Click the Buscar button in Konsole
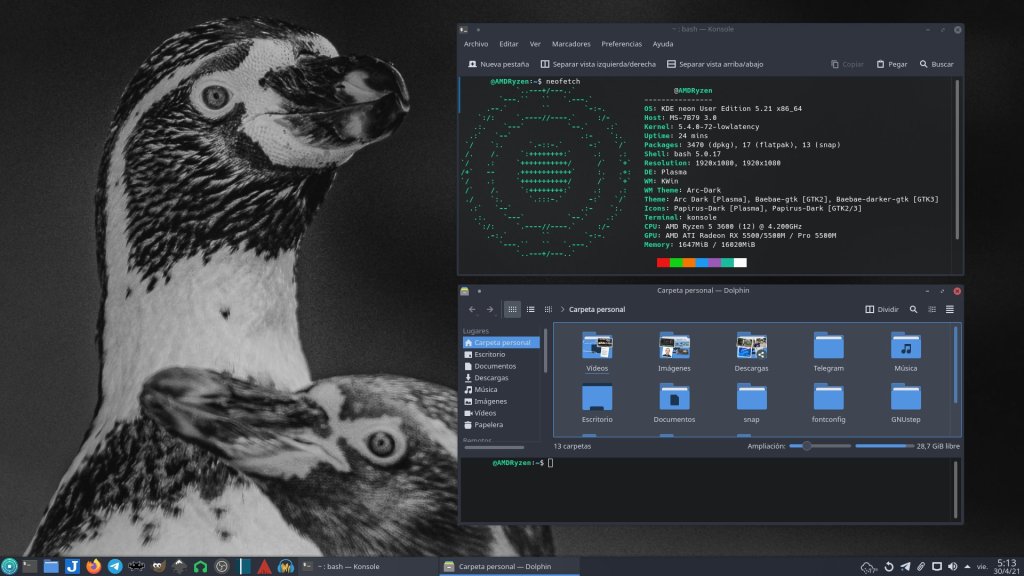The image size is (1024, 576). click(x=935, y=64)
